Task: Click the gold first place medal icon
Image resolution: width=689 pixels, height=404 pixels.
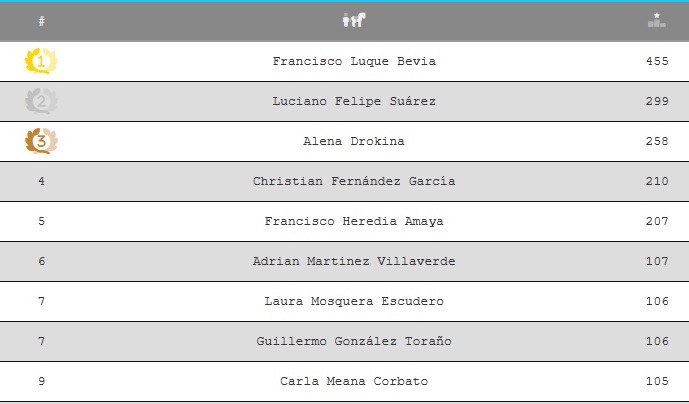Action: click(x=41, y=62)
